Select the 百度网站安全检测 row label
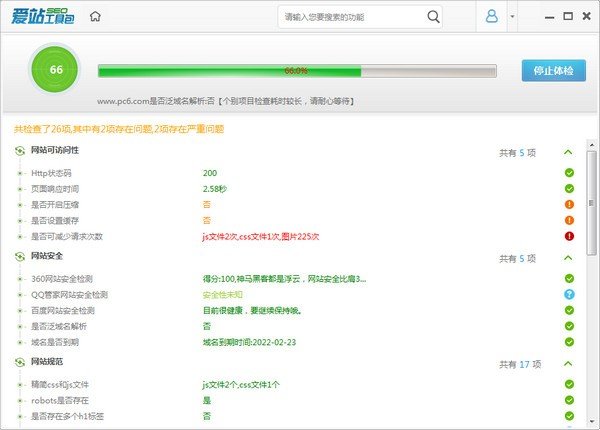 (63, 311)
